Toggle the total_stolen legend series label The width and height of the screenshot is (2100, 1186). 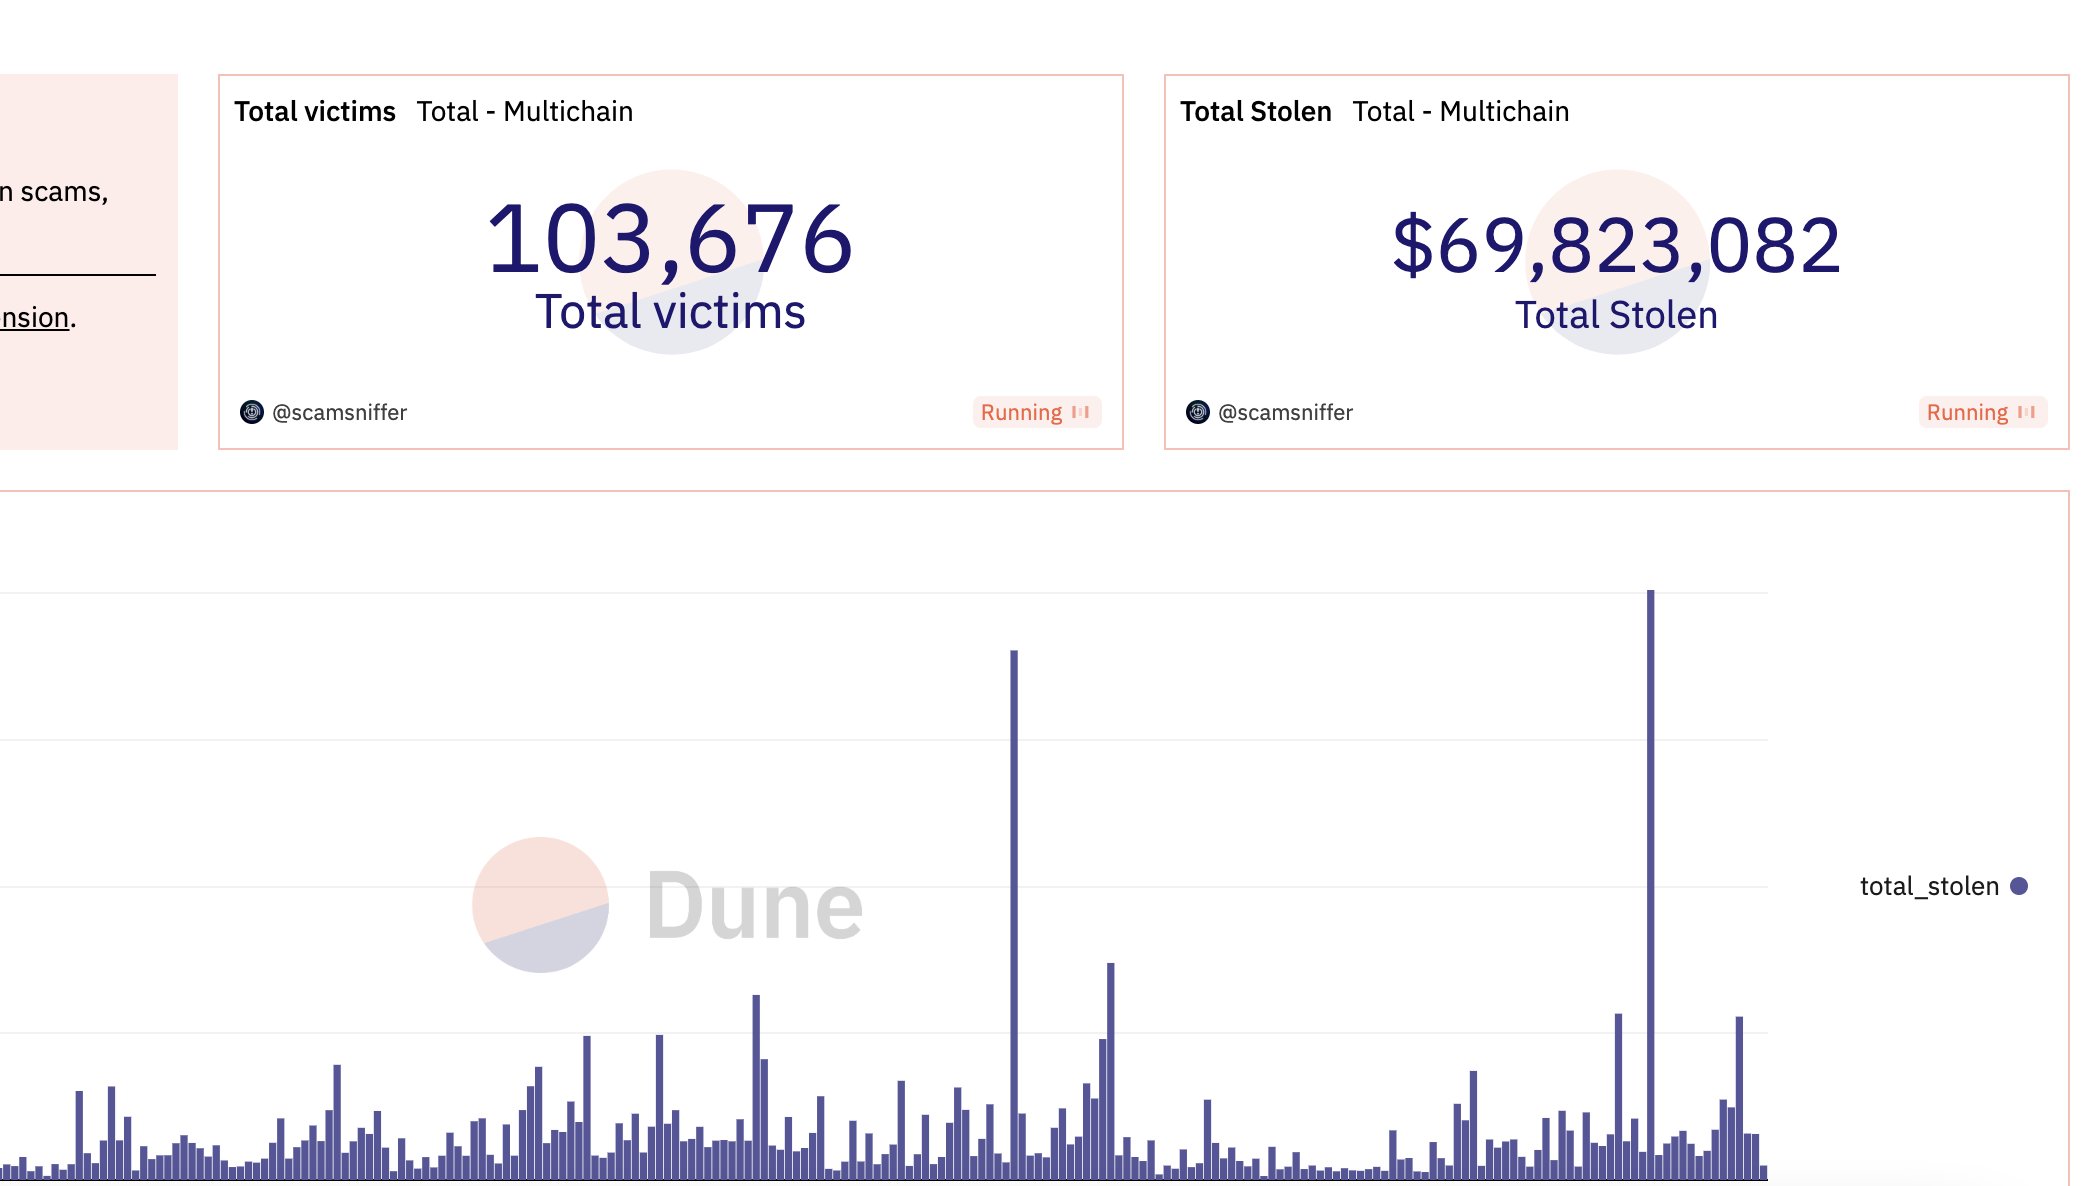click(x=1928, y=886)
